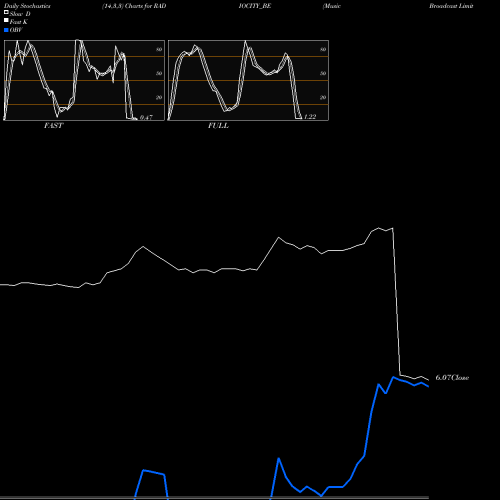Click the 20 level label in FULL chart
500x500 pixels.
323,97
